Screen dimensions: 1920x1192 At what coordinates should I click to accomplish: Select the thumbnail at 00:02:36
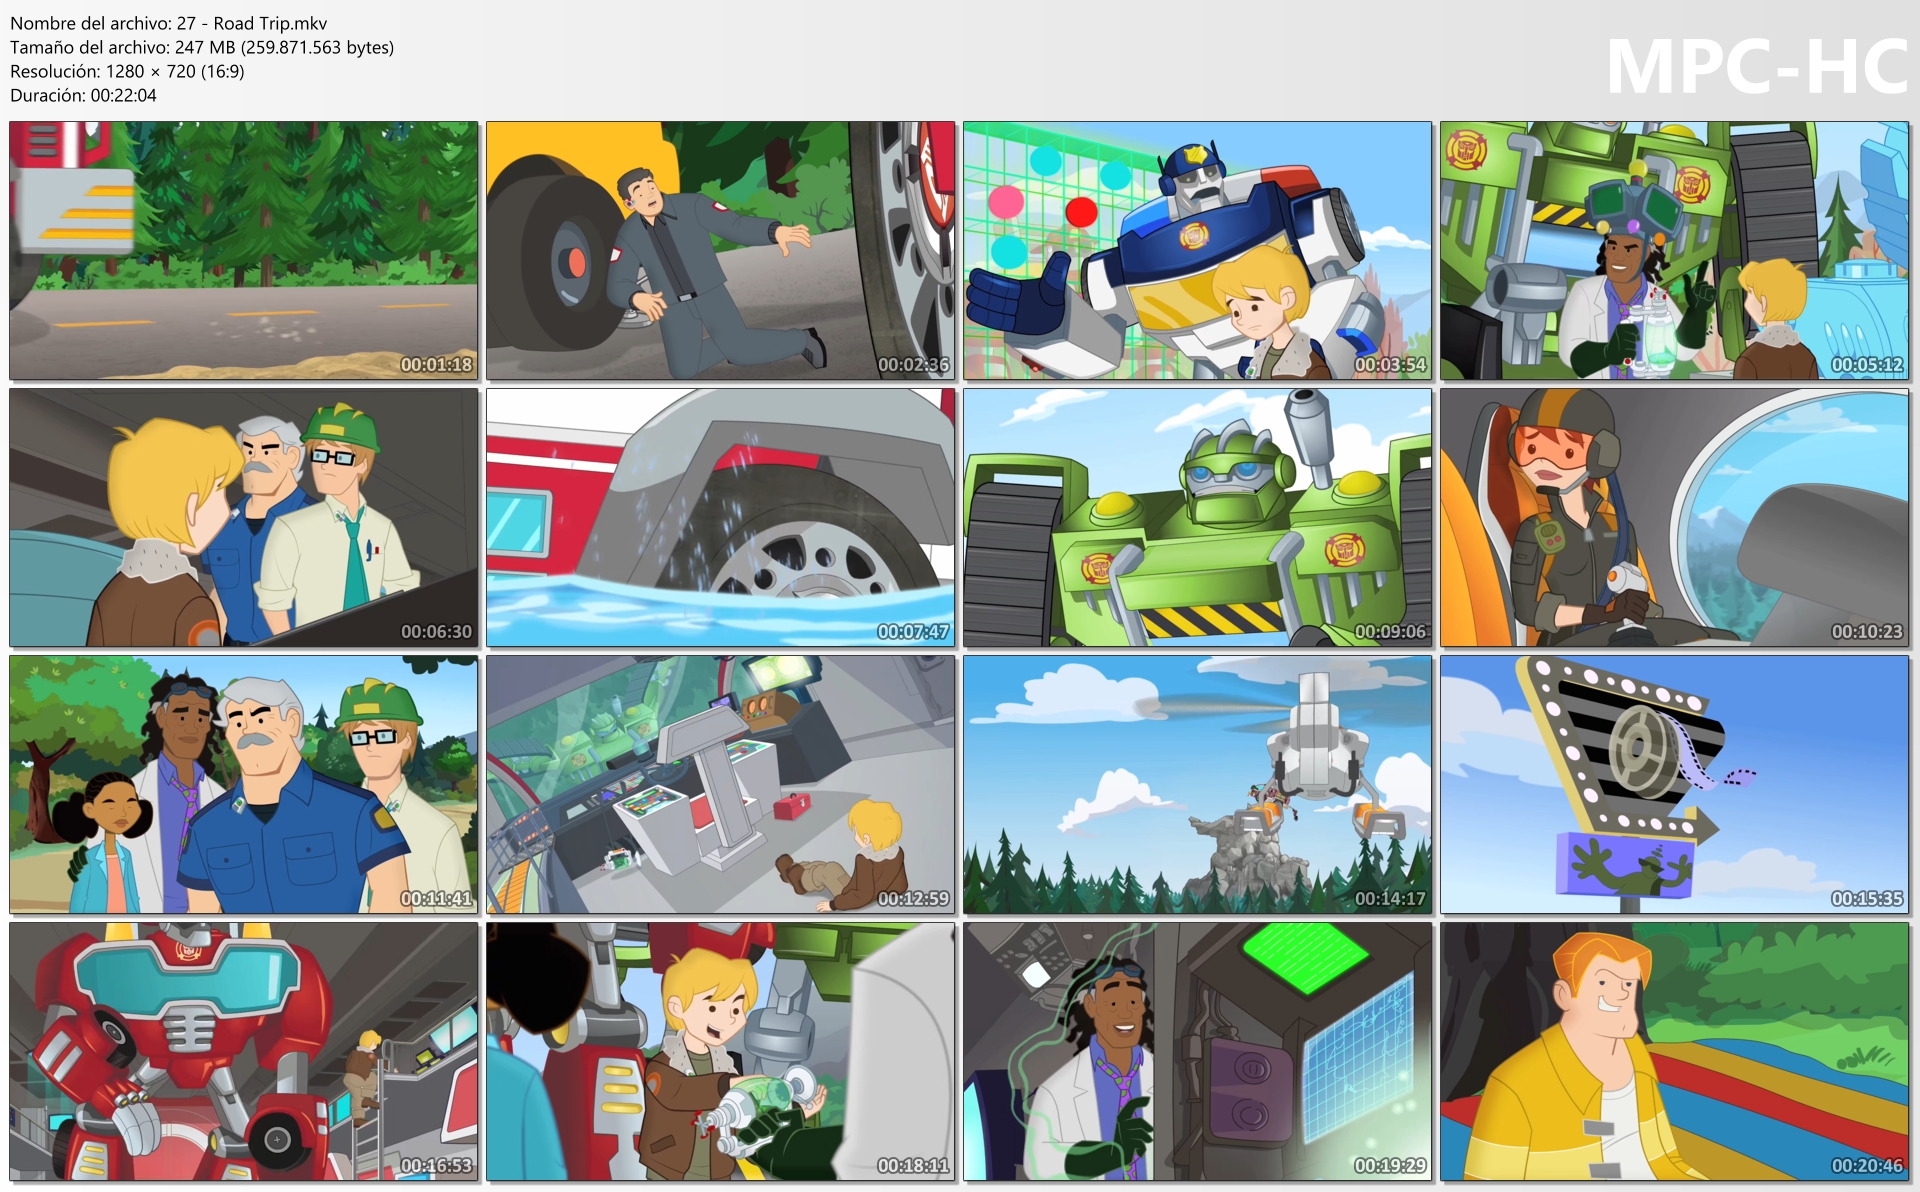click(x=721, y=251)
